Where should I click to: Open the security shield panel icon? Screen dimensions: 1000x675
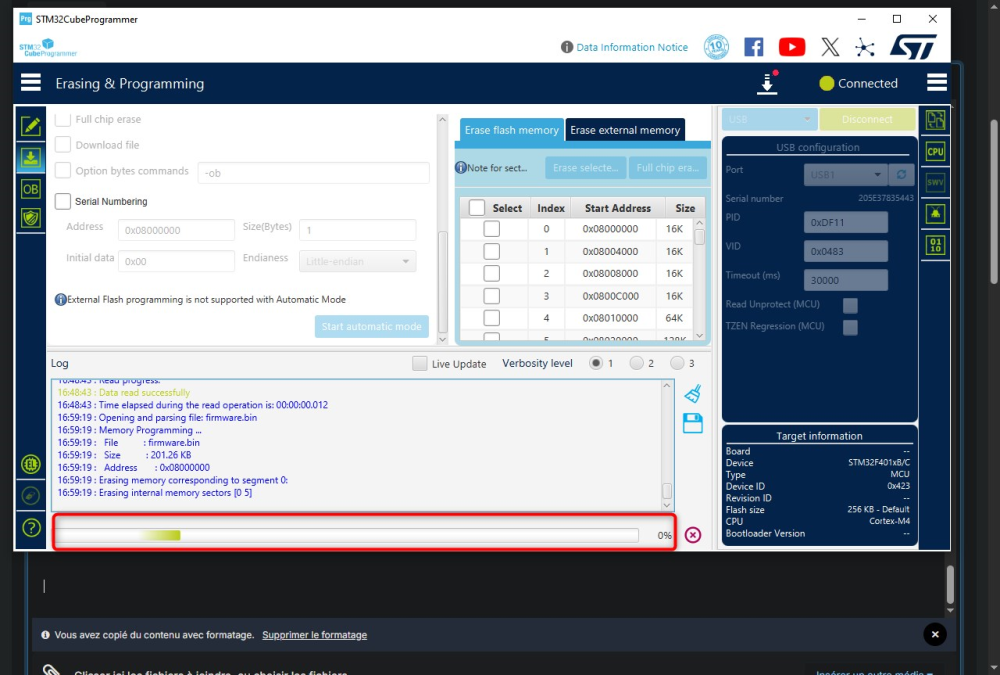31,218
